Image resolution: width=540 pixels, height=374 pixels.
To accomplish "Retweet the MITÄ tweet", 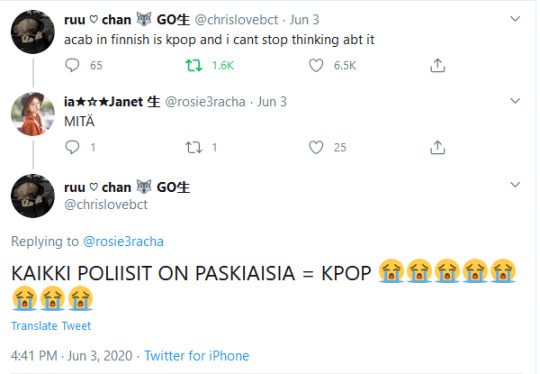I will coord(194,147).
